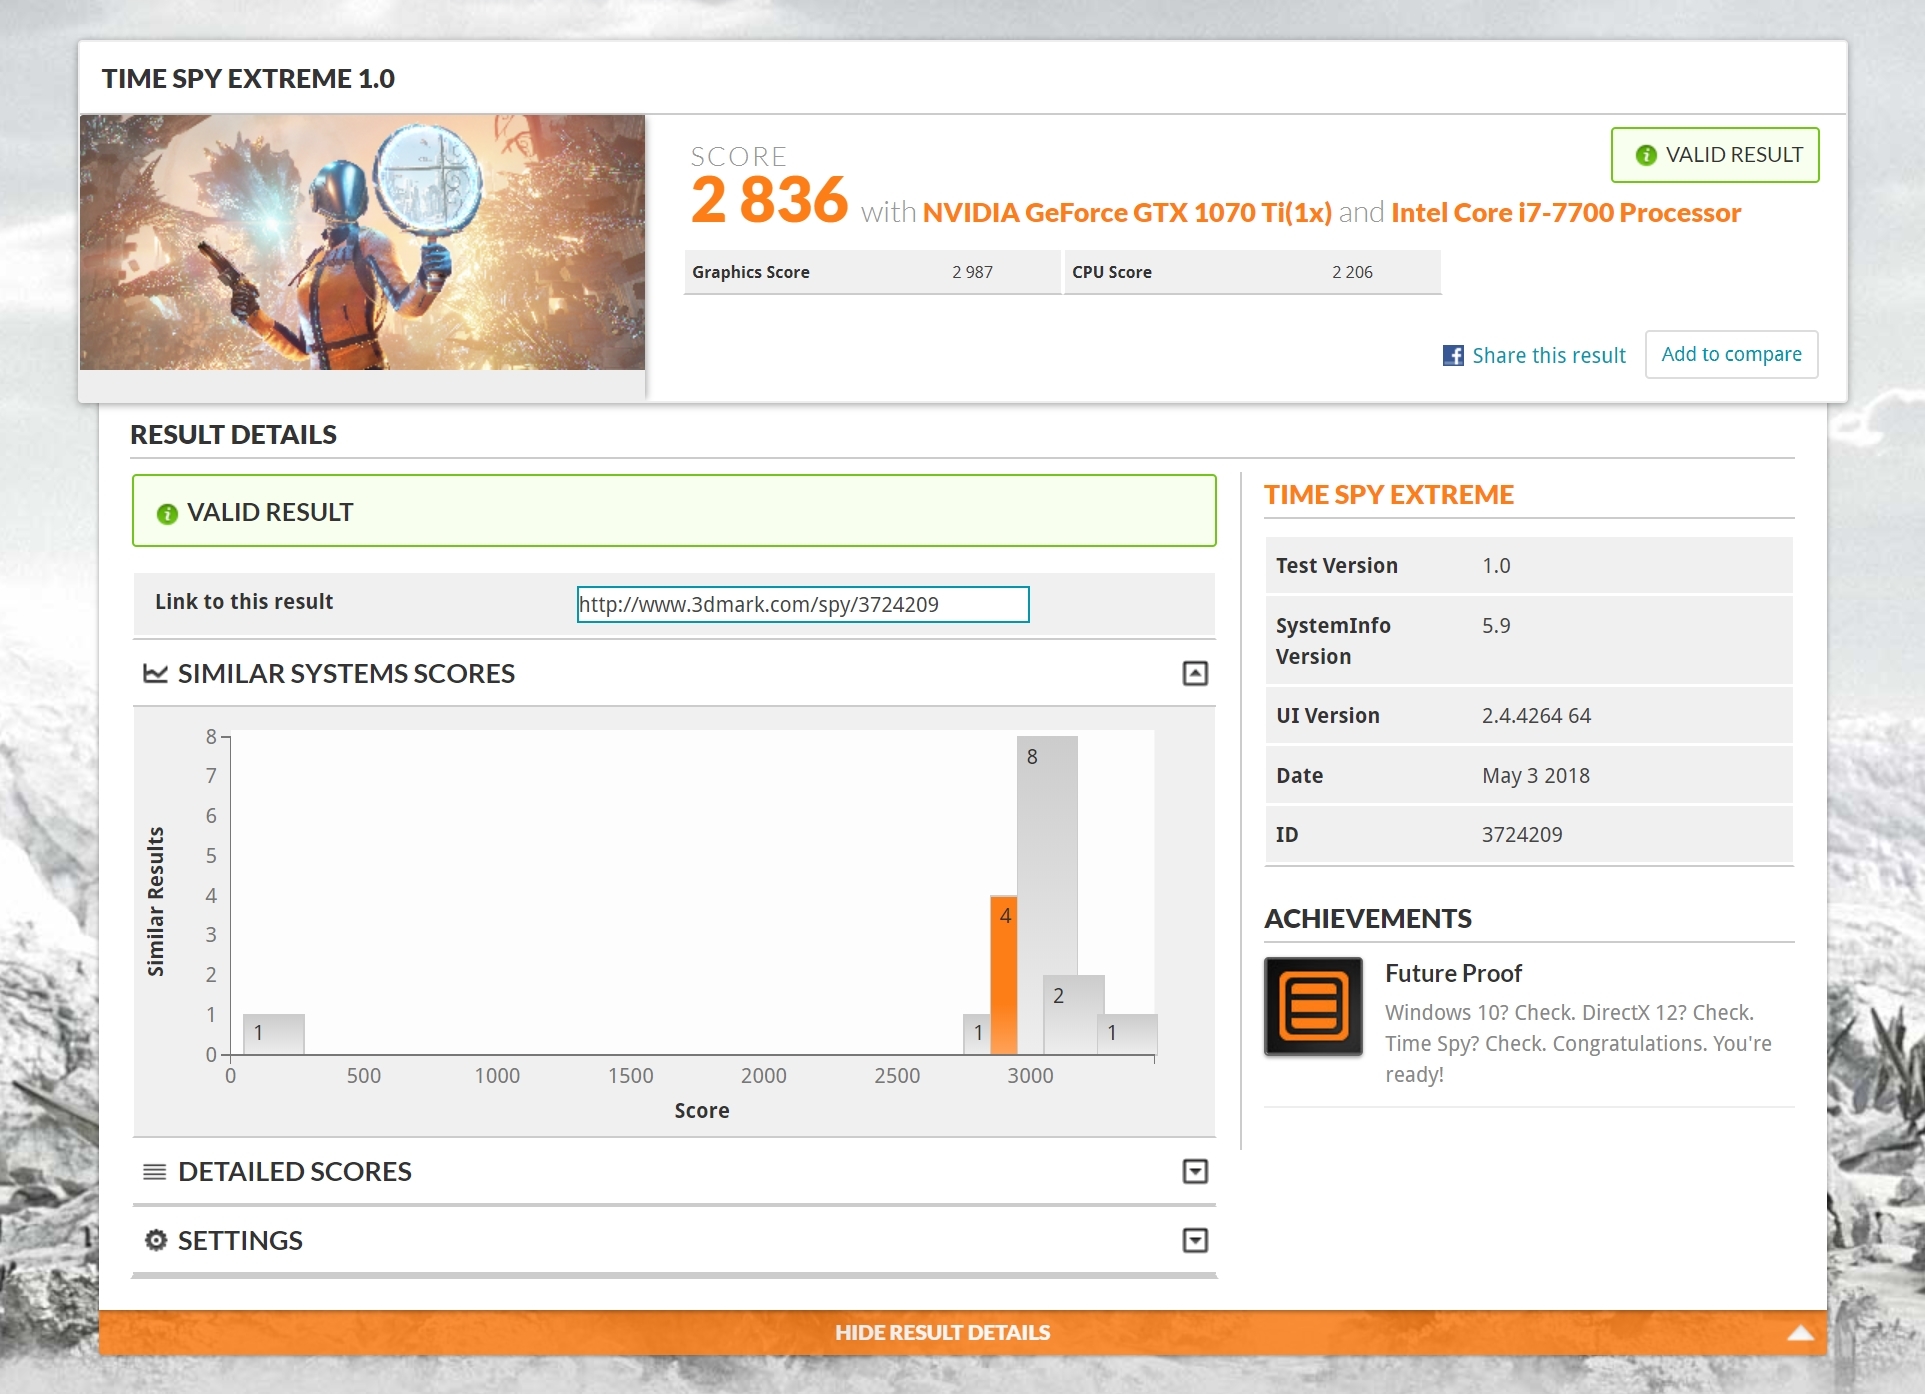1925x1394 pixels.
Task: Expand the Settings section
Action: (x=1195, y=1240)
